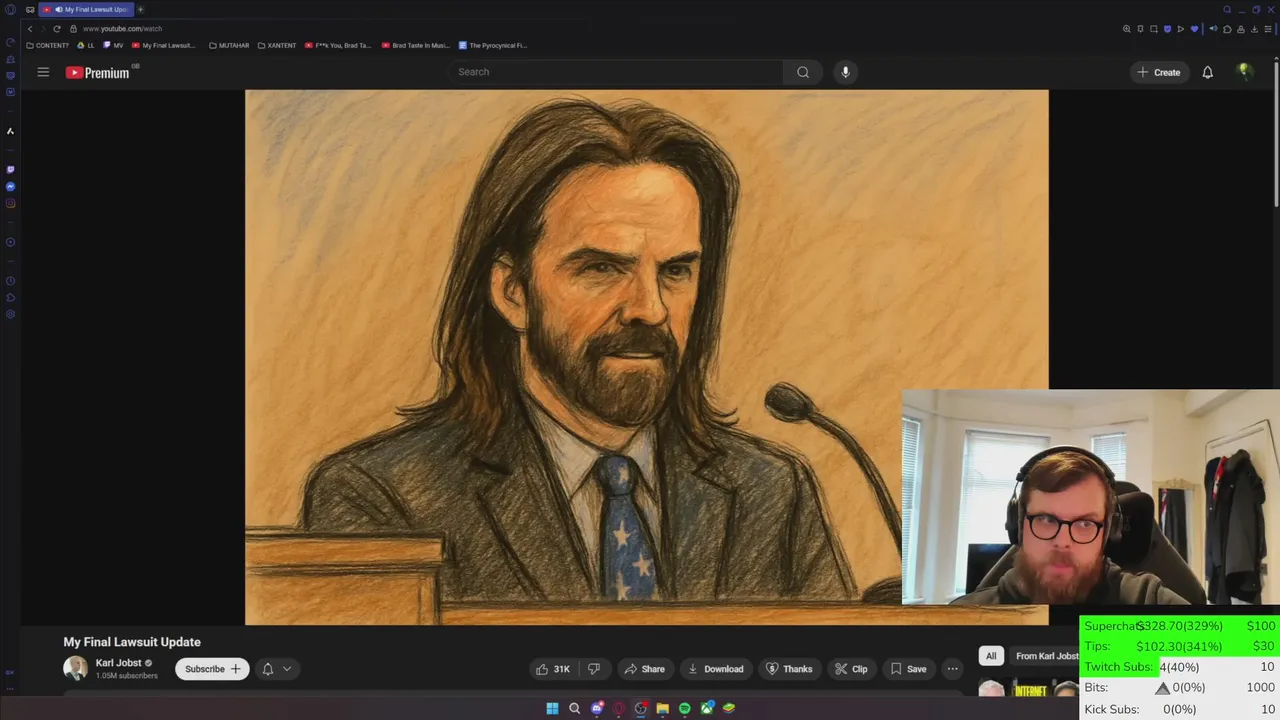Click the Thanks button
This screenshot has width=1280, height=720.
tap(788, 669)
